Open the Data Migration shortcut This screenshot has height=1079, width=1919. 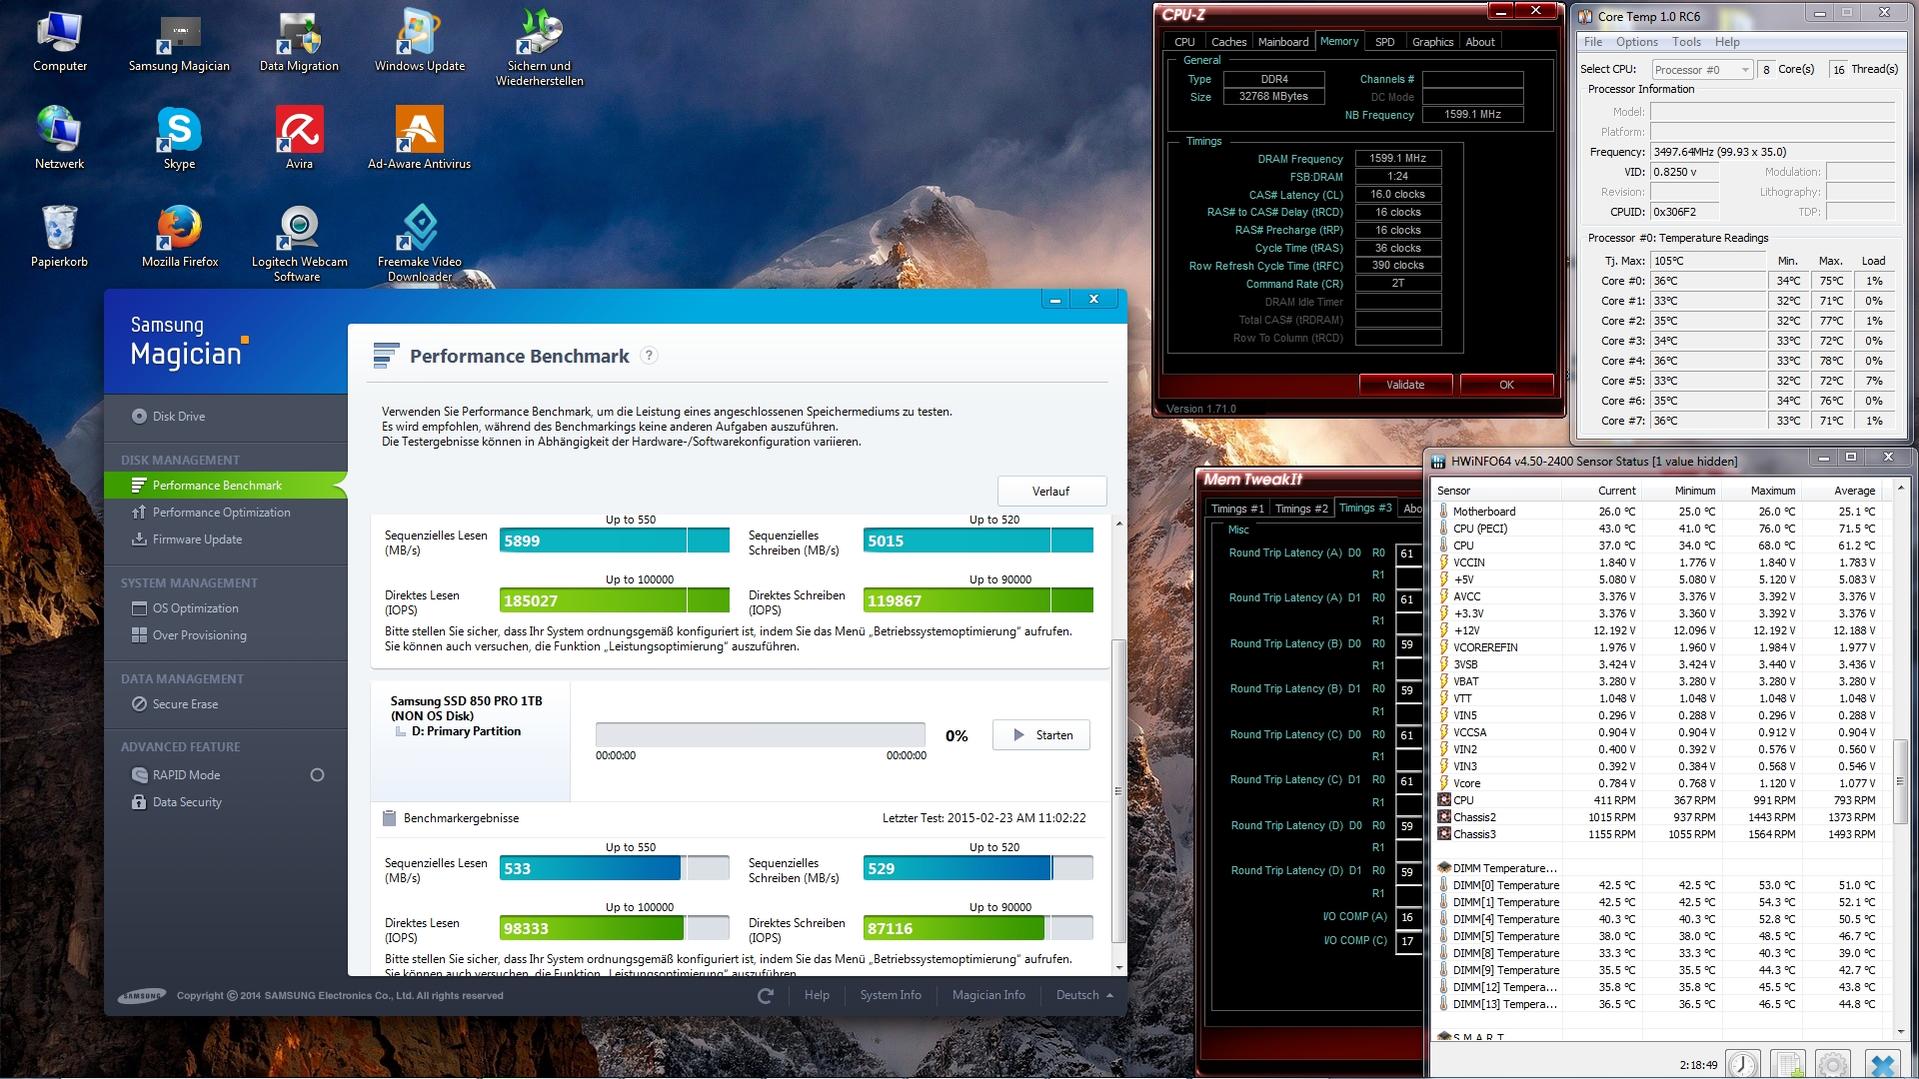[x=299, y=42]
